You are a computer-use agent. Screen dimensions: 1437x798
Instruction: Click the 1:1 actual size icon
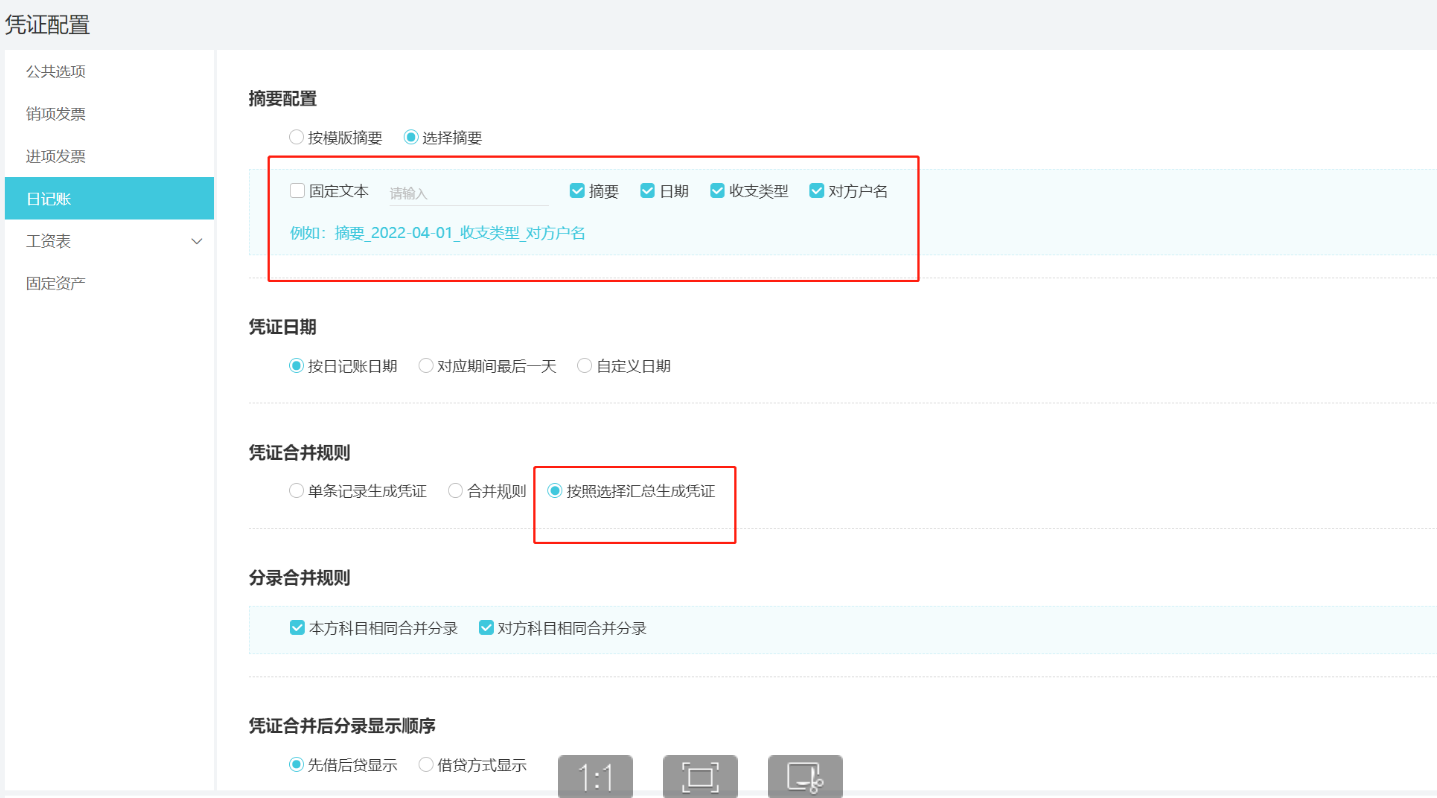(x=595, y=777)
